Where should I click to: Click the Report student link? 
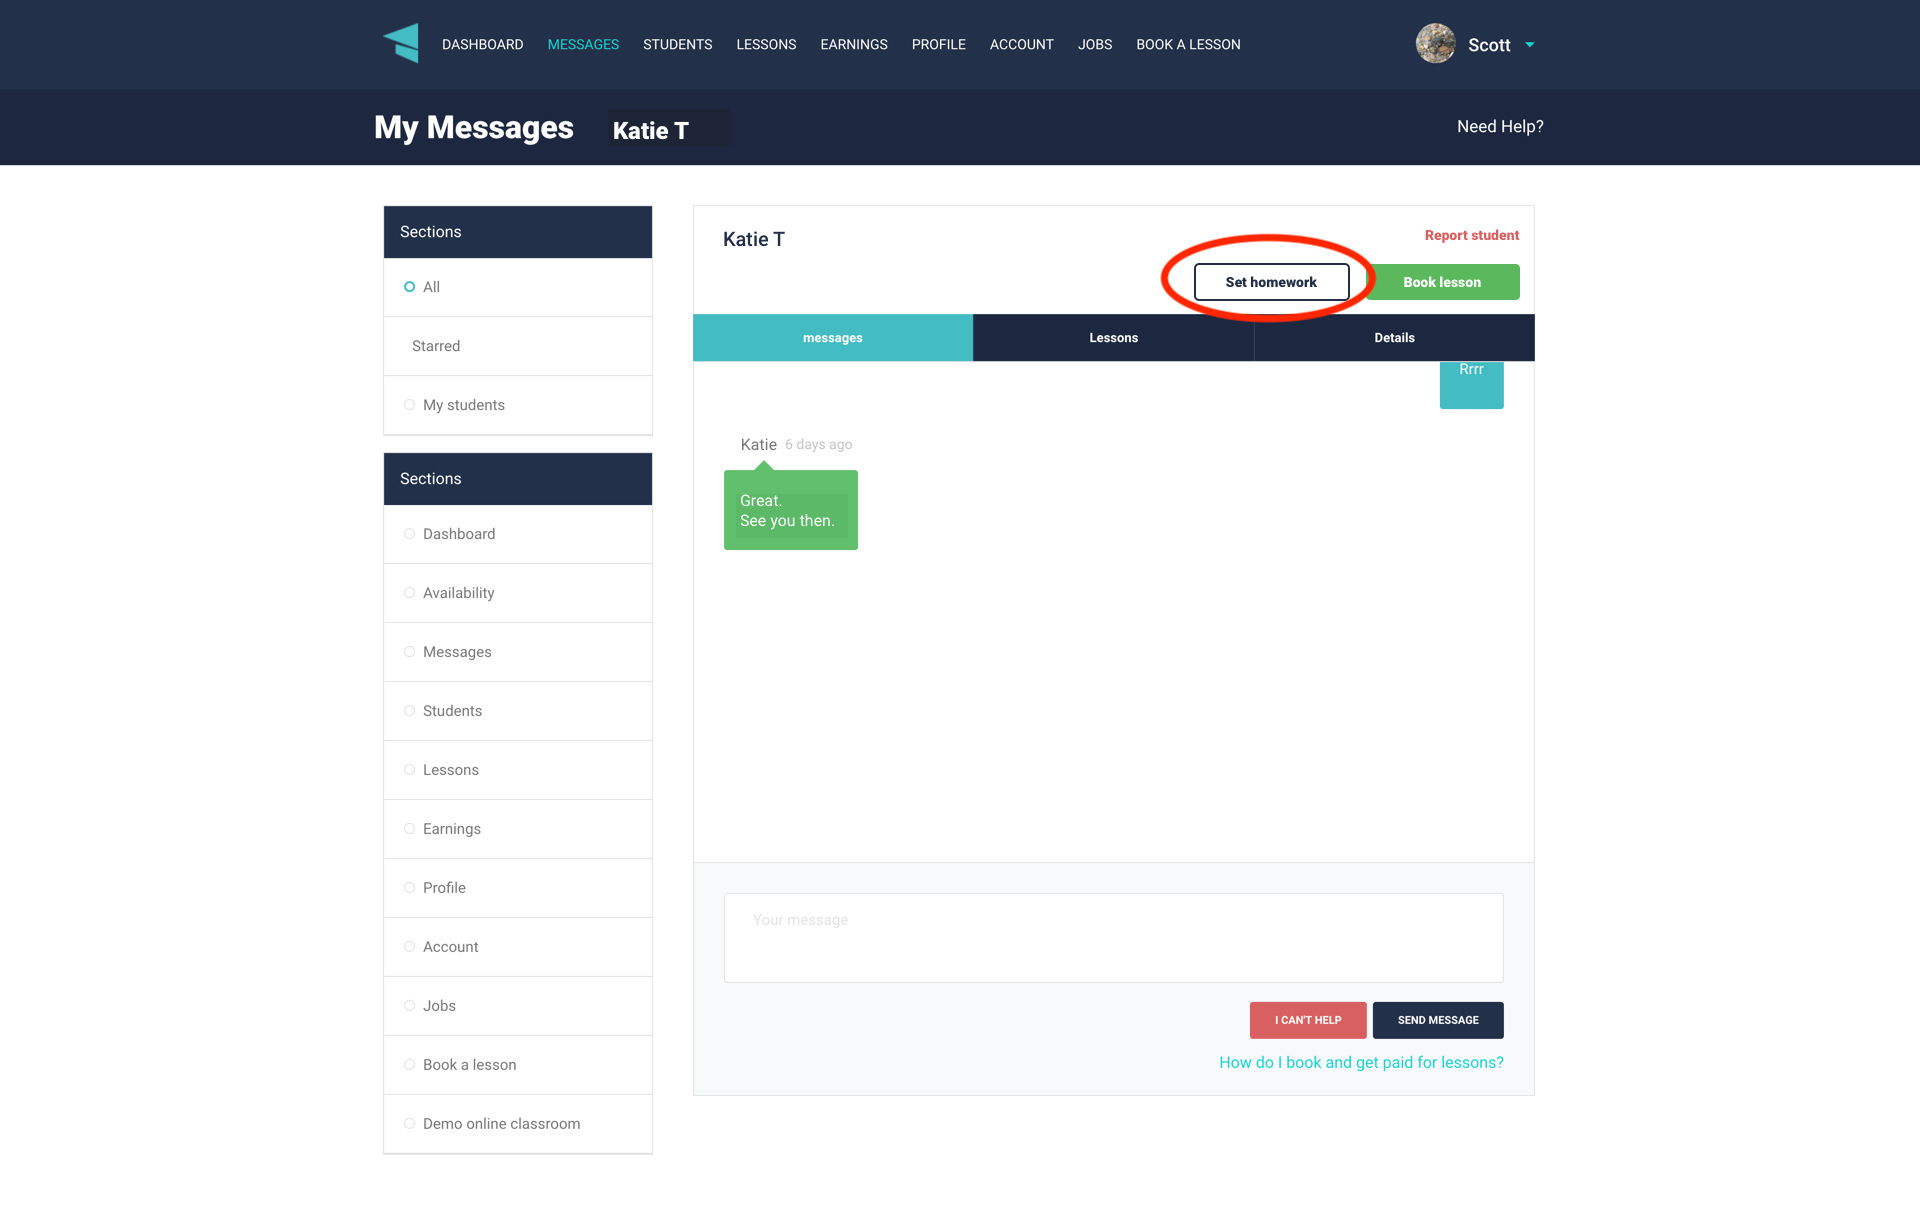[1471, 235]
